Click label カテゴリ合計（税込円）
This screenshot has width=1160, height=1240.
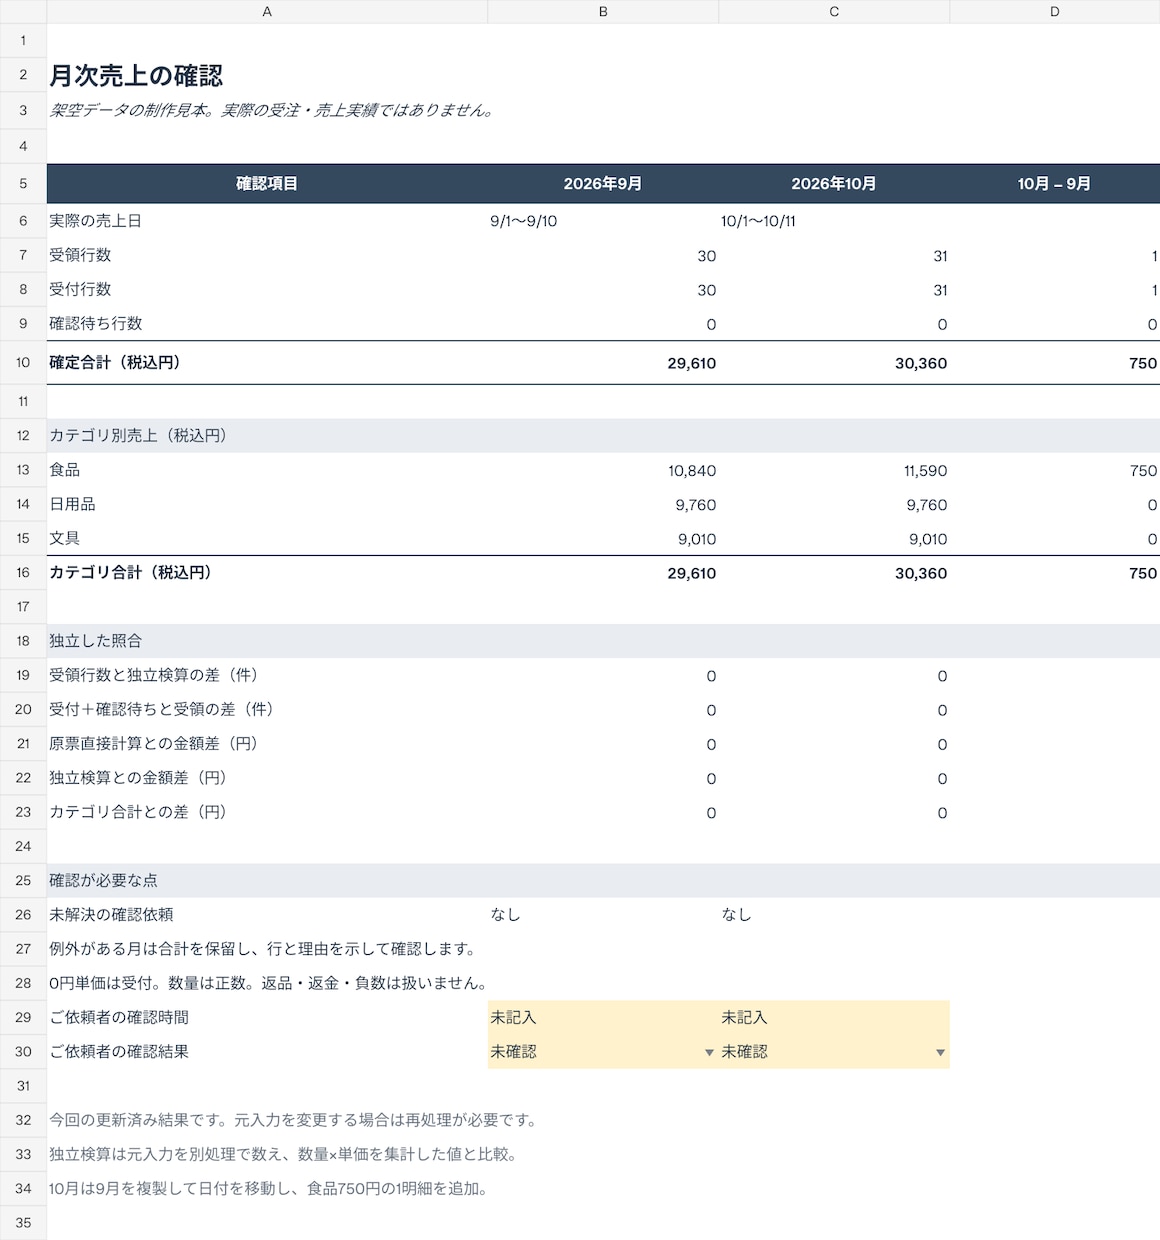coord(133,572)
